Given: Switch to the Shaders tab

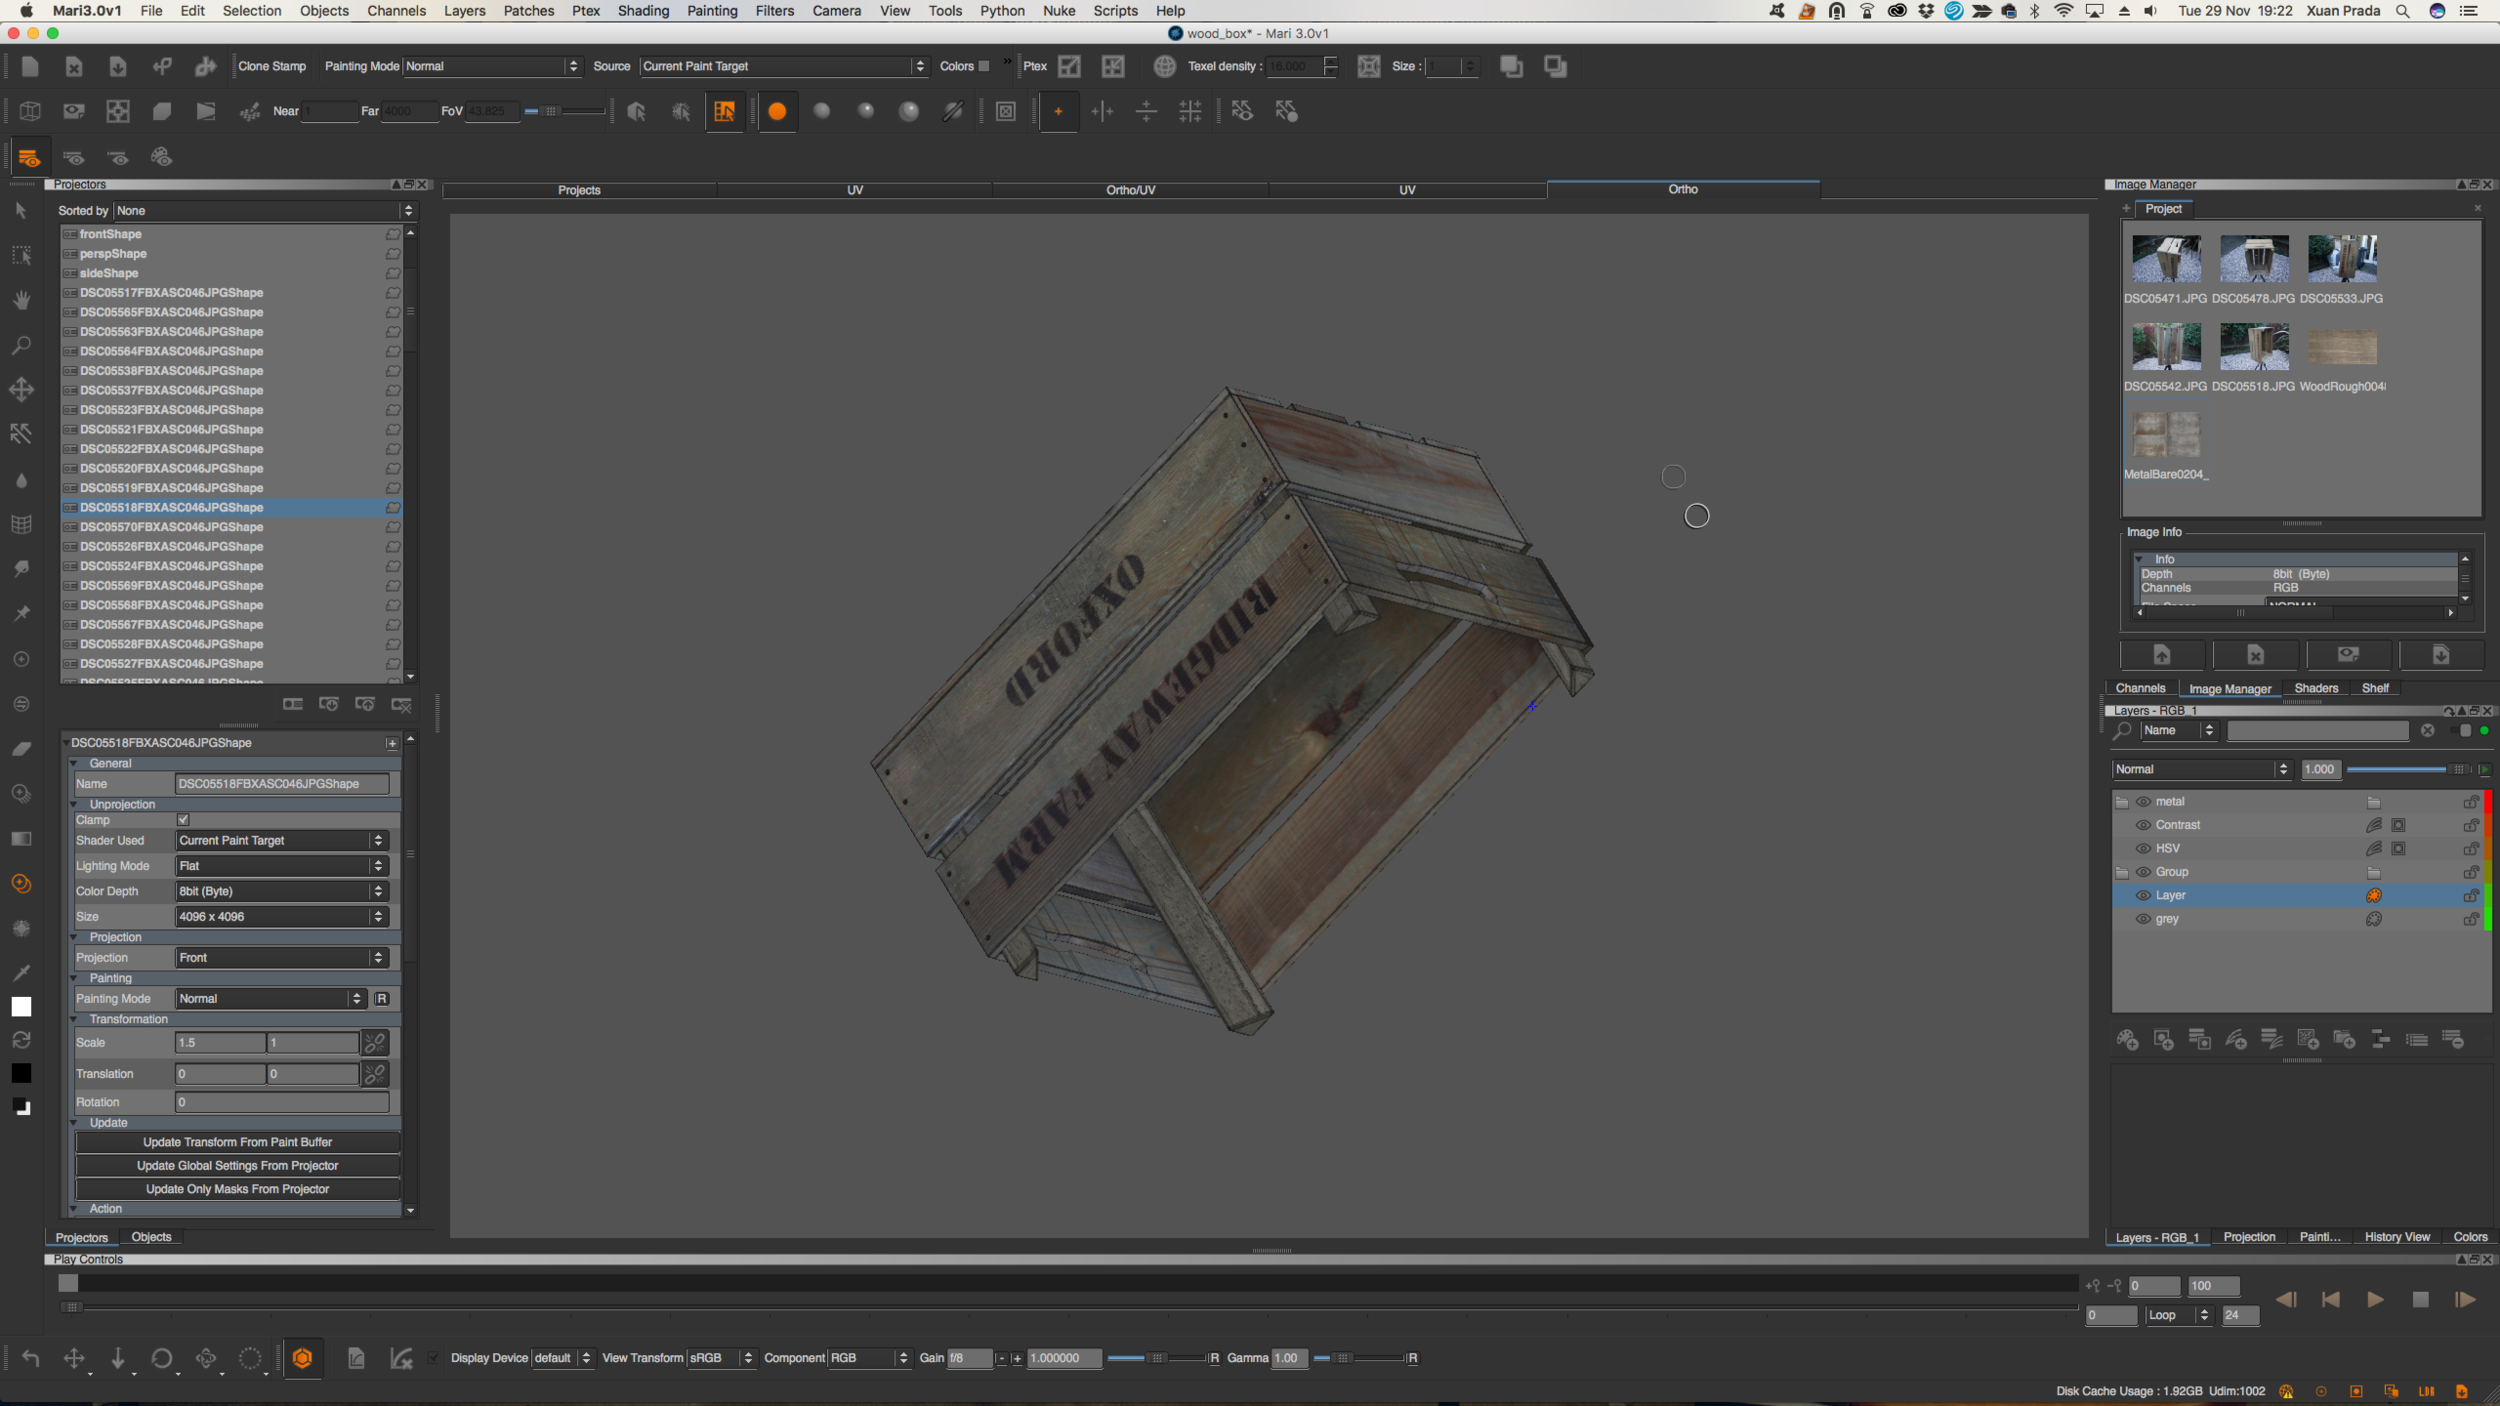Looking at the screenshot, I should pyautogui.click(x=2315, y=688).
